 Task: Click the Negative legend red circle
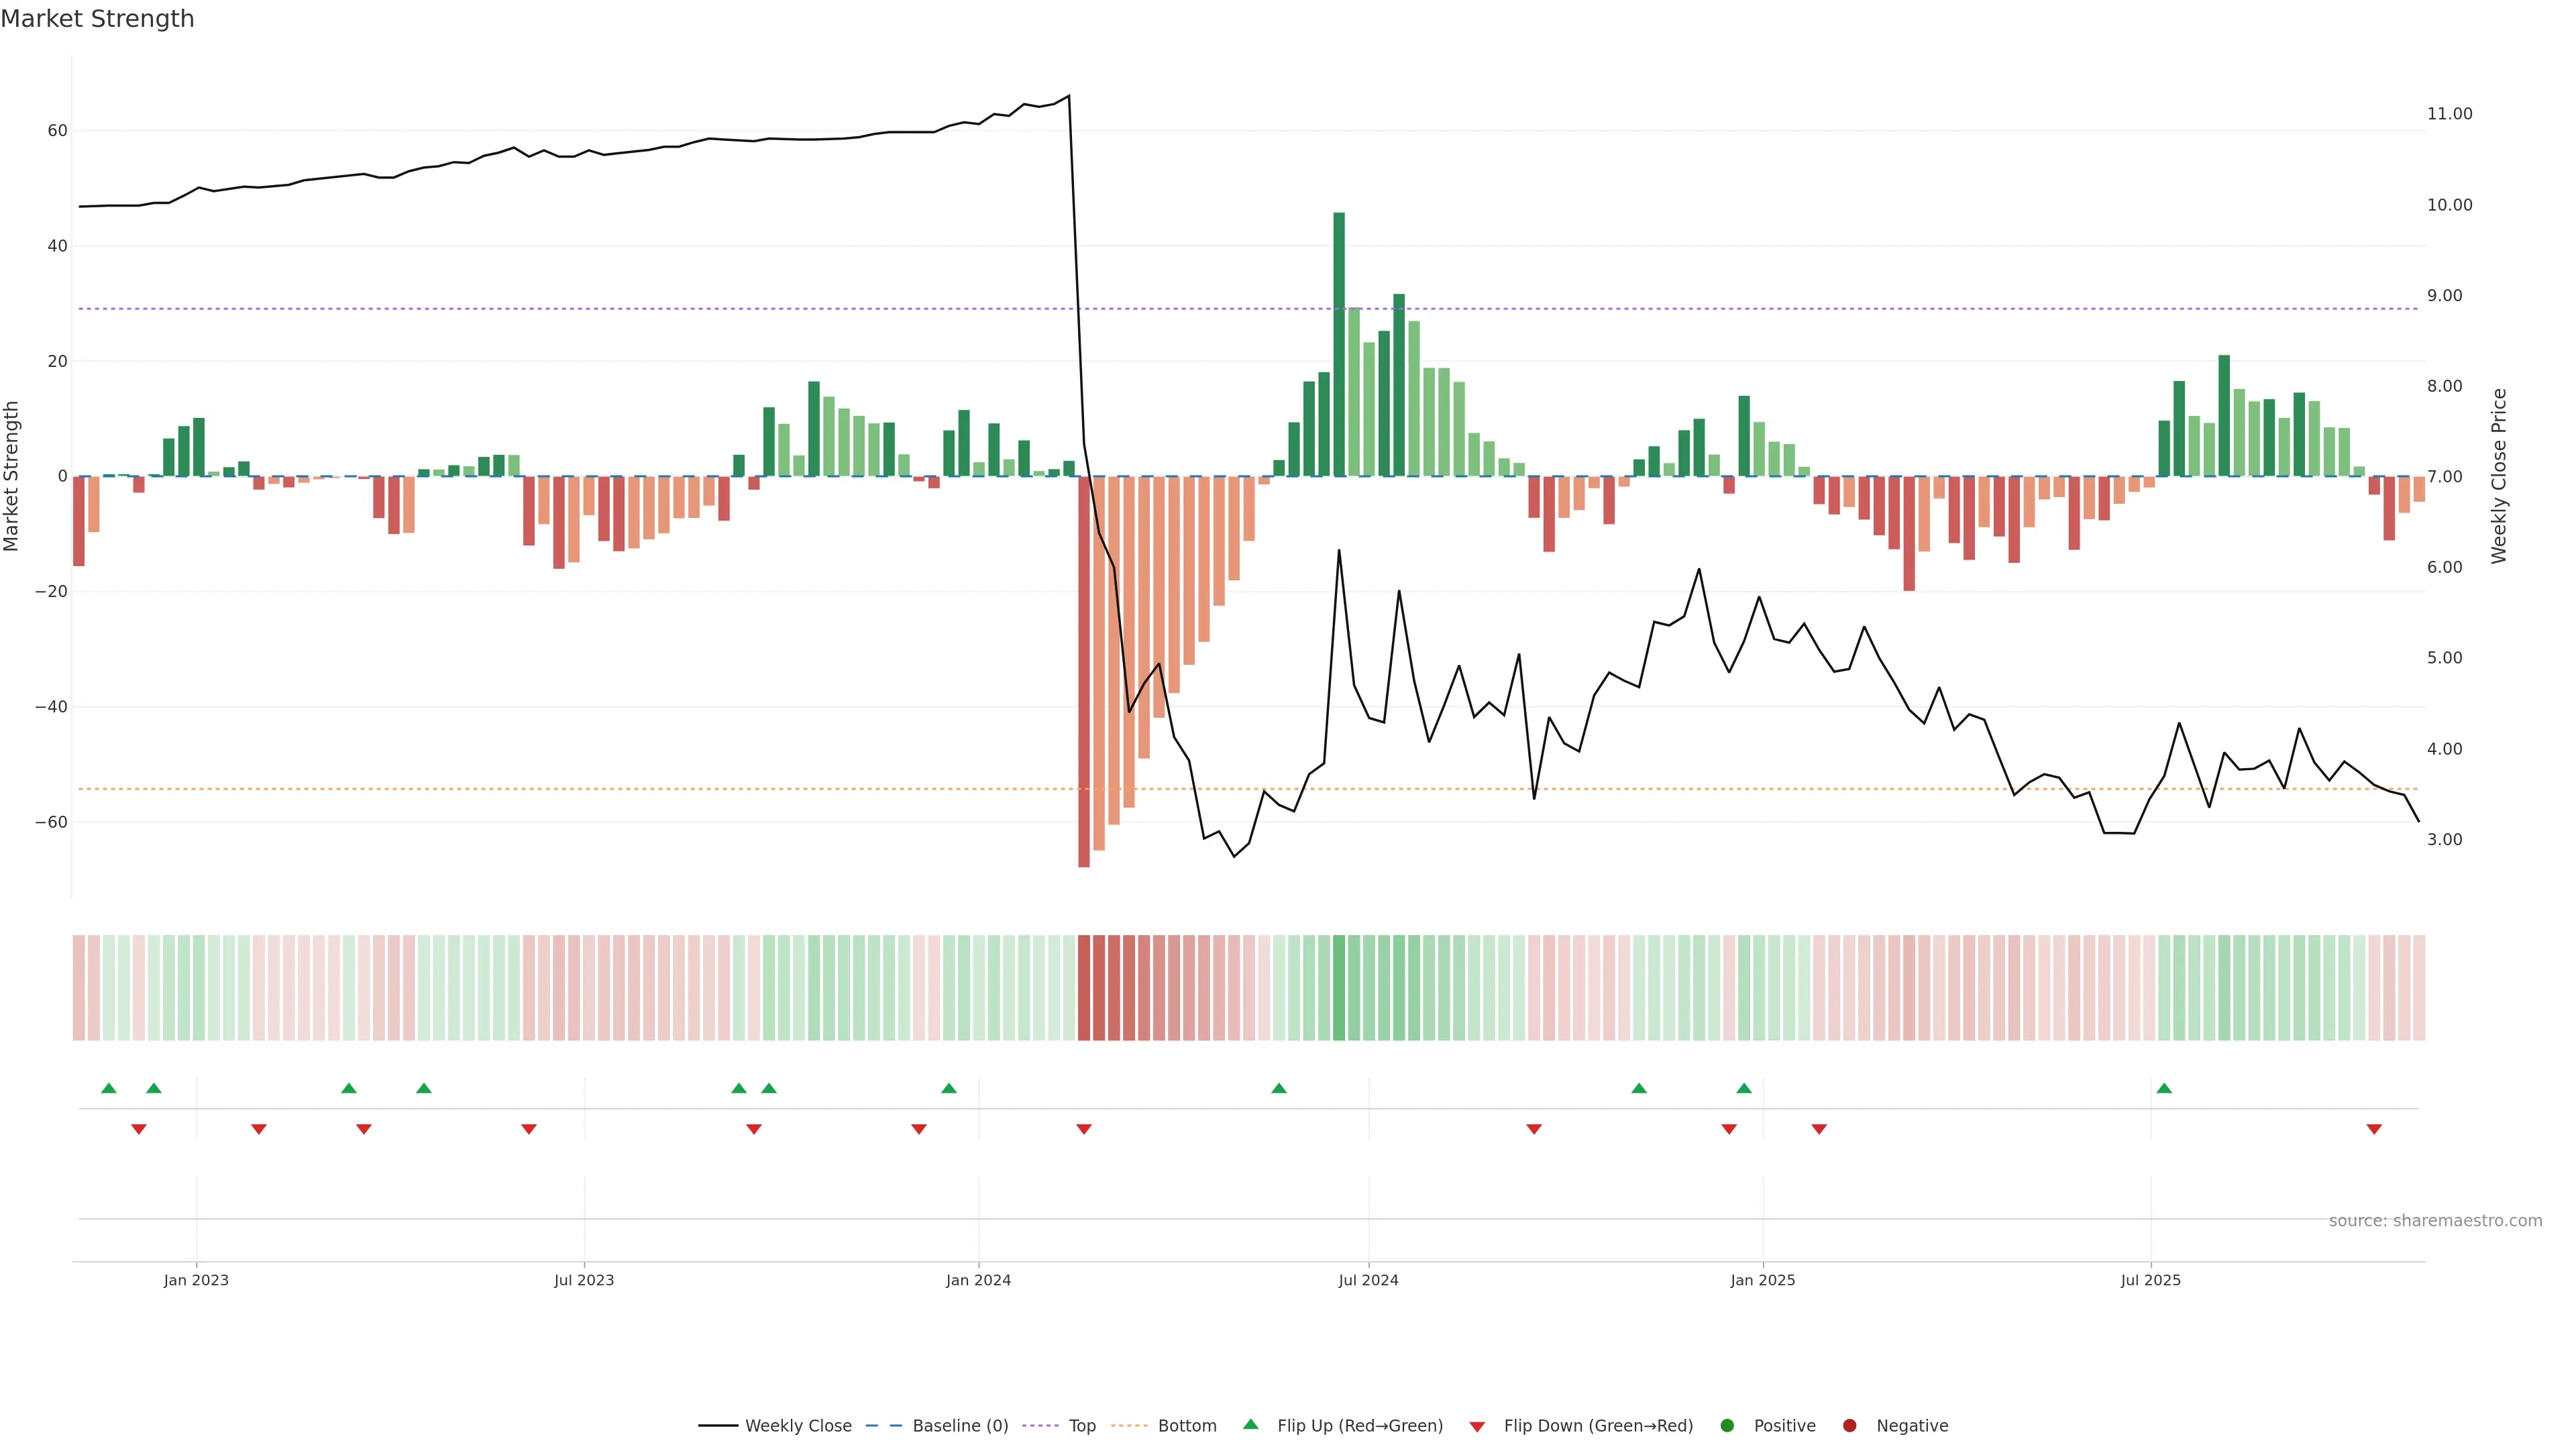click(x=1849, y=1426)
